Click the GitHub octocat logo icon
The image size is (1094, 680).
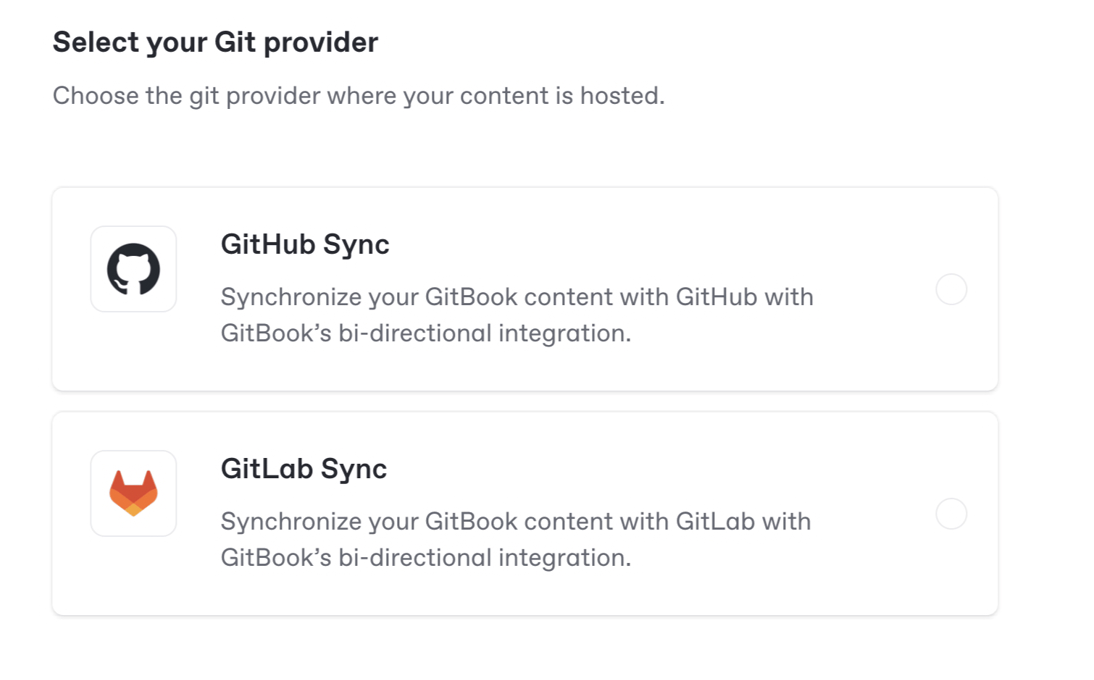(133, 269)
